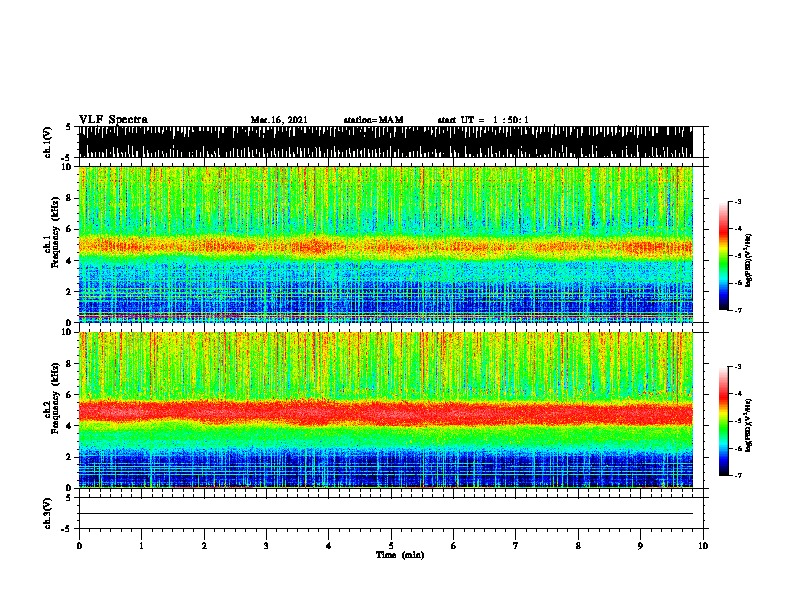The image size is (792, 612).
Task: Click tick label "9" on the Time axis
Action: point(640,546)
